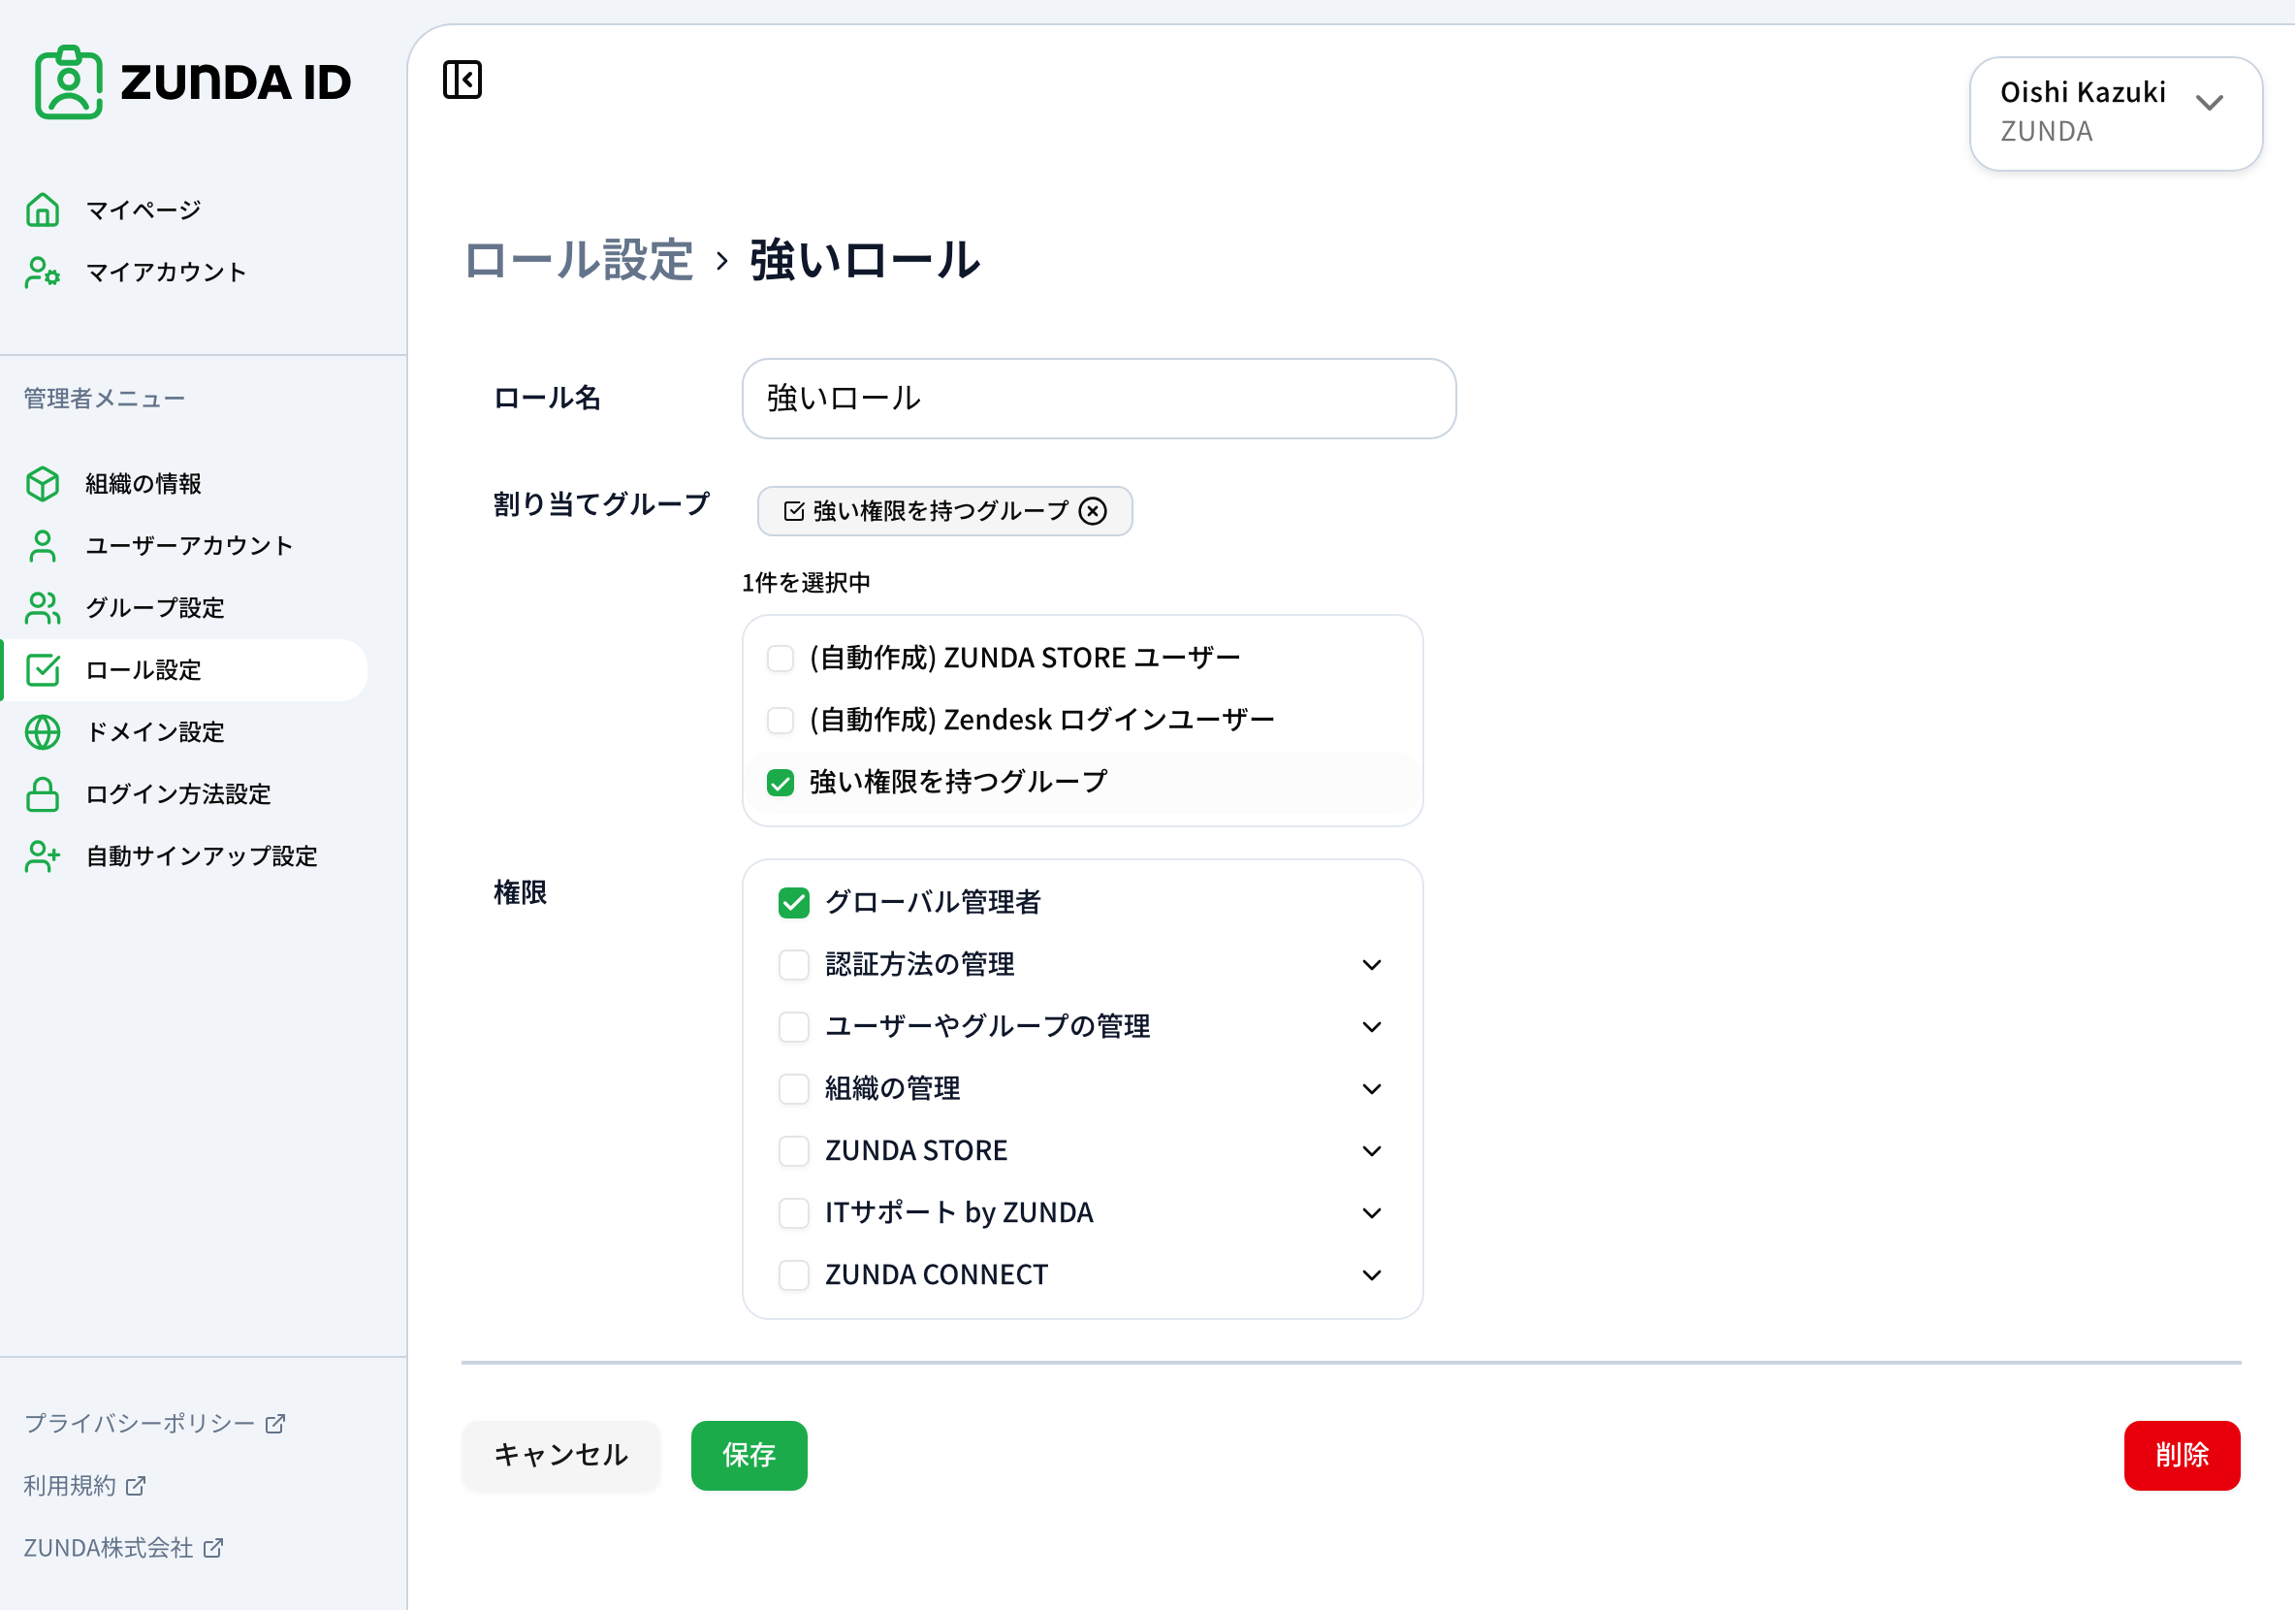Click the cube icon for 組織の情報
The image size is (2296, 1610).
tap(42, 484)
